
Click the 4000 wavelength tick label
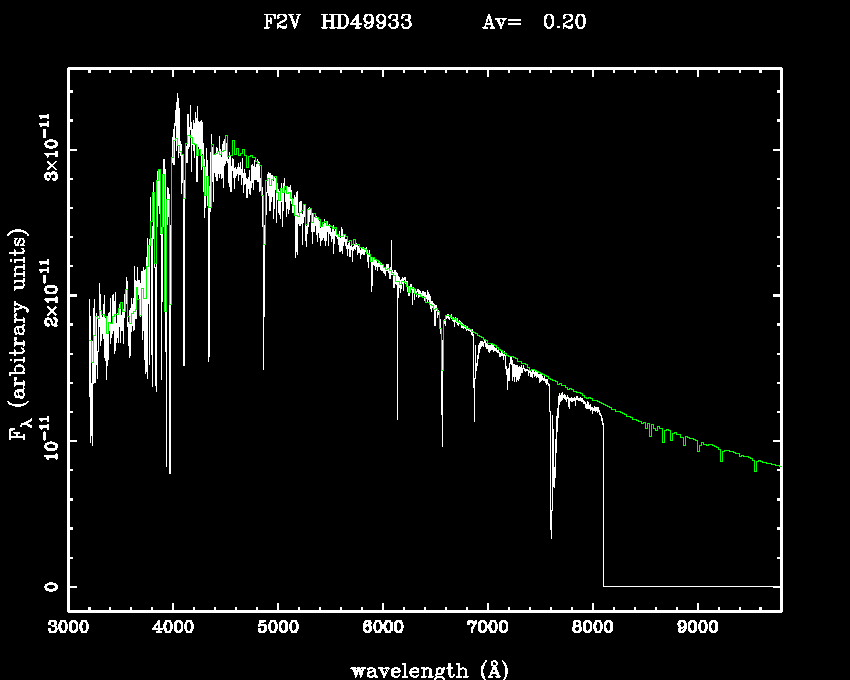[173, 627]
